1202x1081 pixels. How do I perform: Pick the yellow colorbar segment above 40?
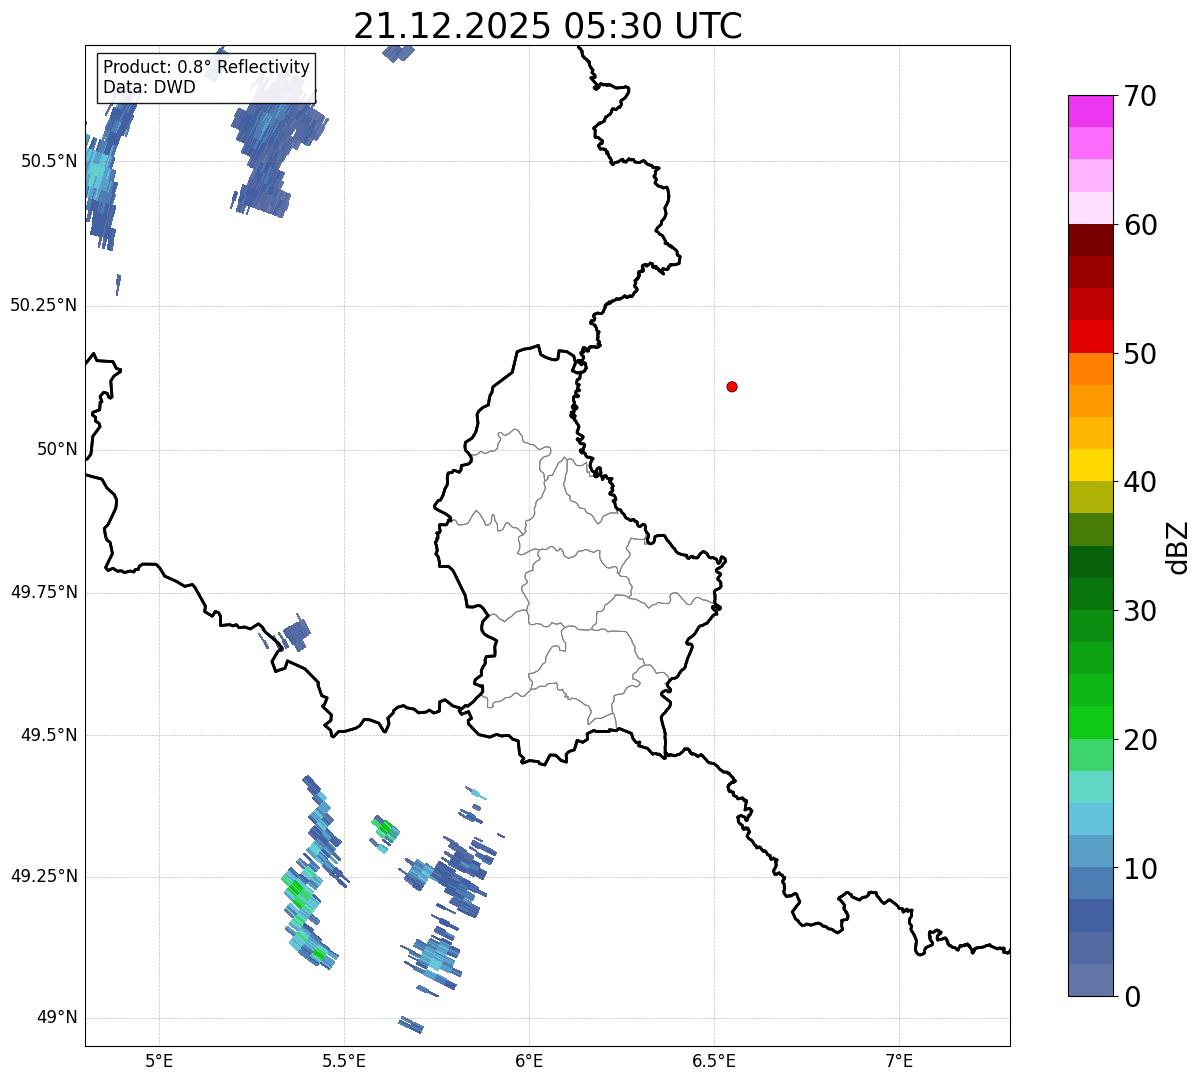[x=1090, y=465]
